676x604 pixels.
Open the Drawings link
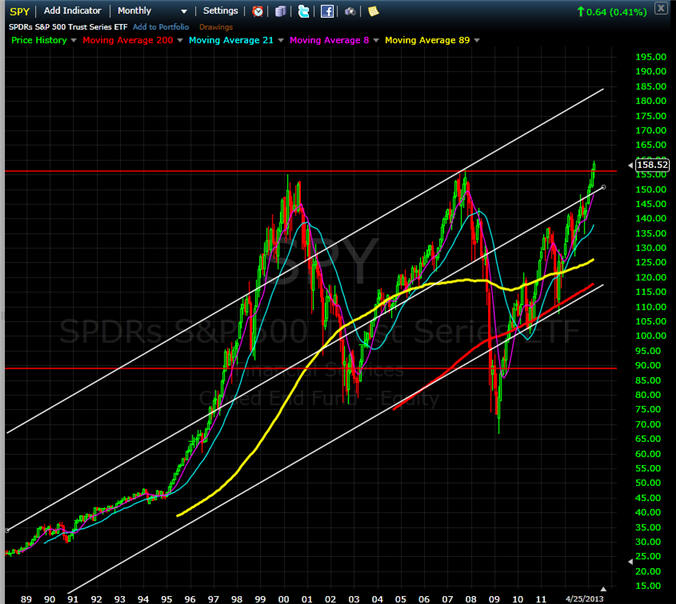[216, 27]
